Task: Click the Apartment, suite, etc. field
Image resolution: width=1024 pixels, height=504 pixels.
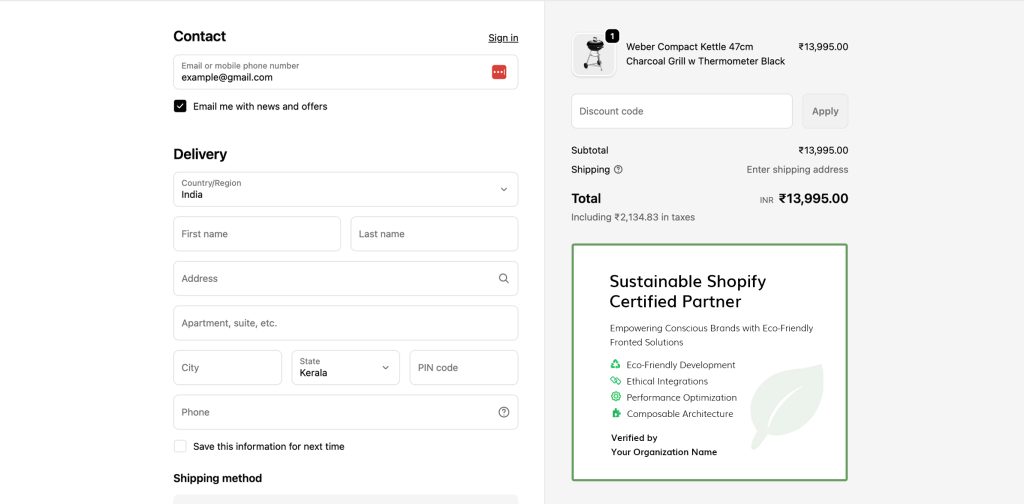Action: [x=345, y=323]
